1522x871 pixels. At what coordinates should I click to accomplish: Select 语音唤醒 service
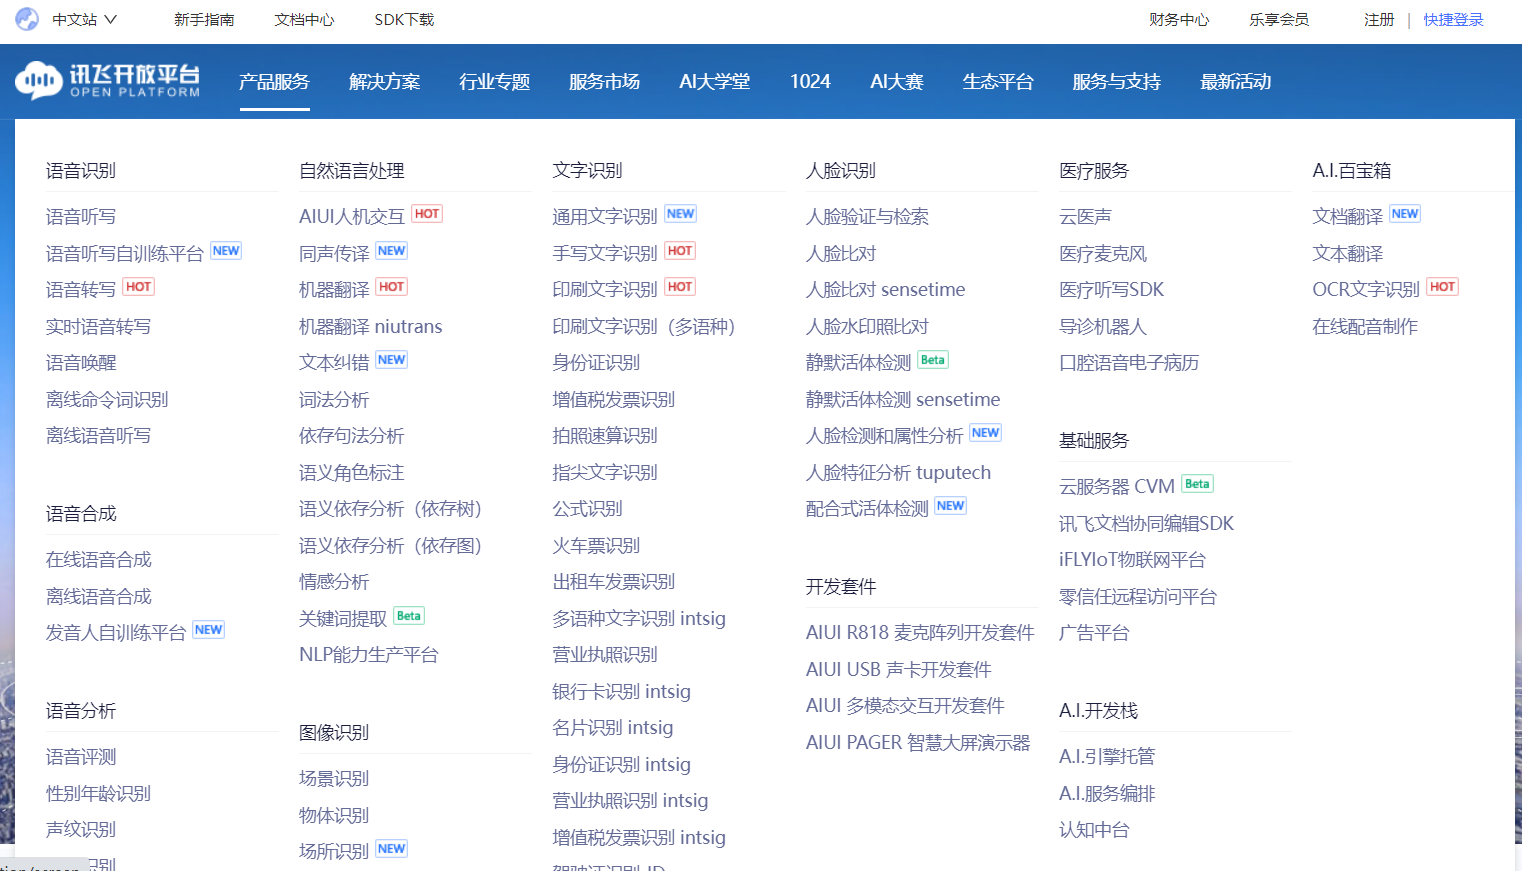81,362
